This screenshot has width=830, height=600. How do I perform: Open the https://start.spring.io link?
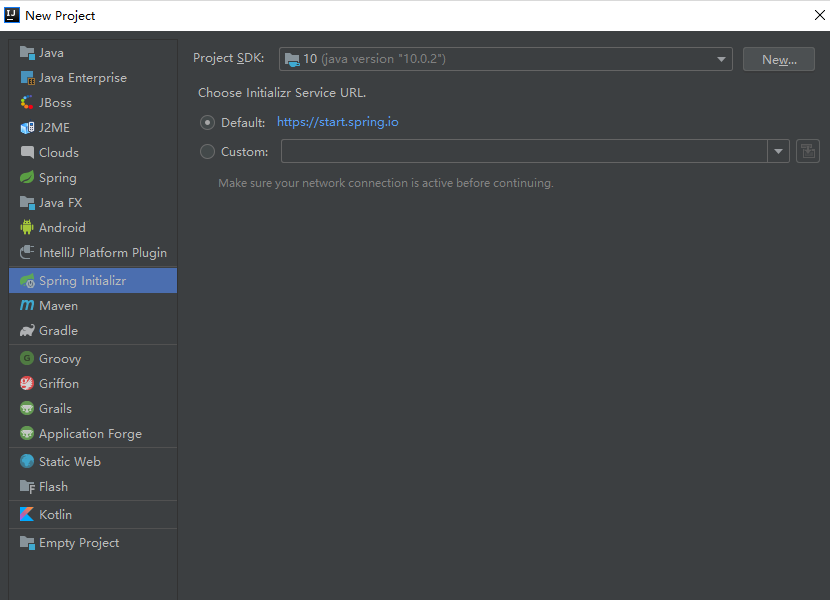click(338, 122)
